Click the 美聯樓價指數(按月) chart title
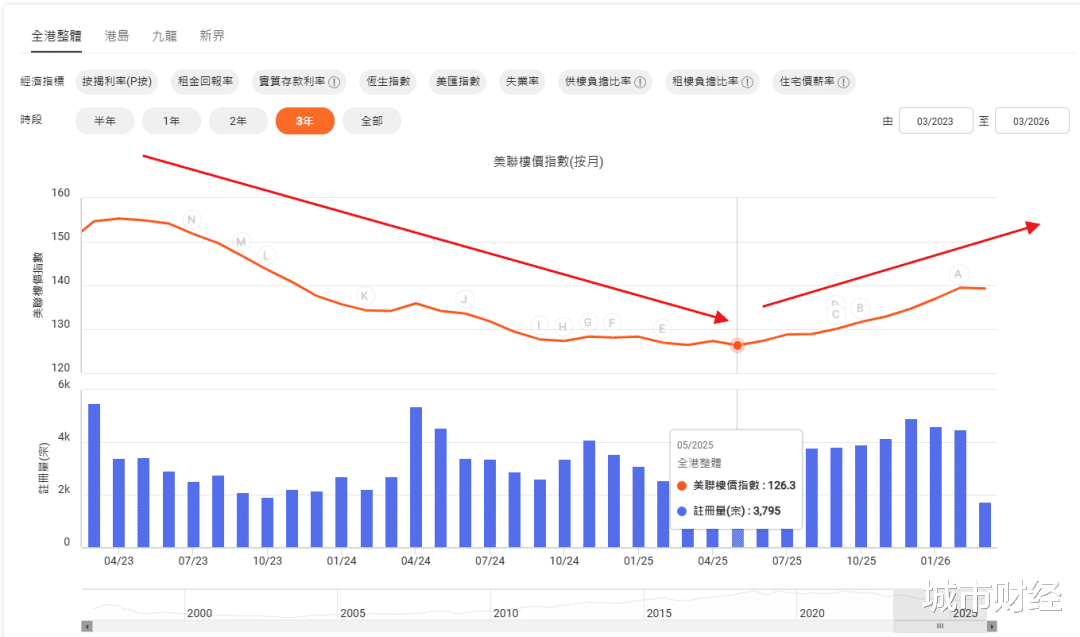 [x=548, y=162]
